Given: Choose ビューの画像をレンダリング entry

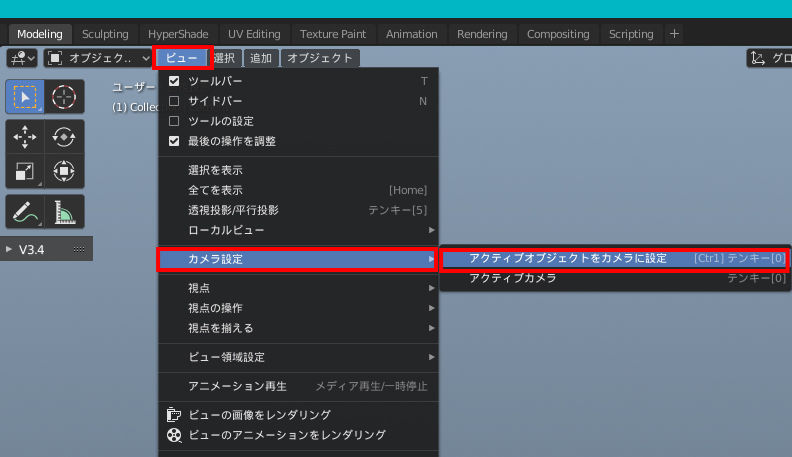Looking at the screenshot, I should (x=298, y=415).
